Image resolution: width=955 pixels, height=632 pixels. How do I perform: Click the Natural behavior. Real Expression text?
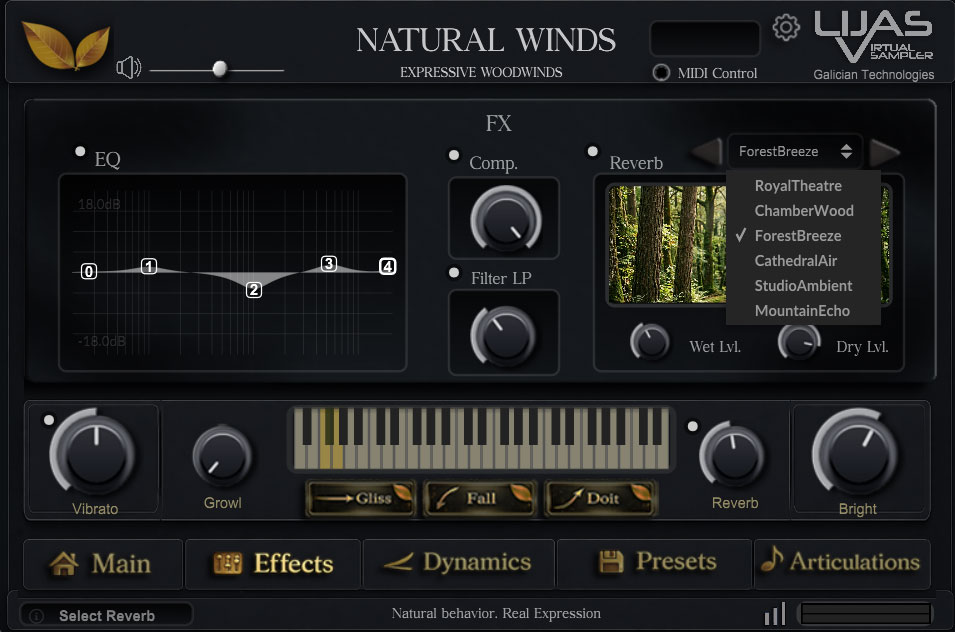click(496, 613)
